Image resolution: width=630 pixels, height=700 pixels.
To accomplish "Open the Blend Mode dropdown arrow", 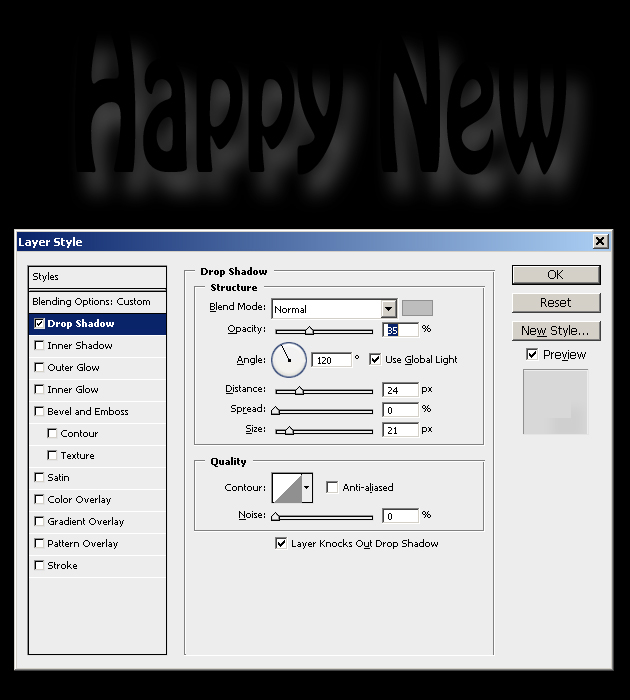I will pos(388,309).
